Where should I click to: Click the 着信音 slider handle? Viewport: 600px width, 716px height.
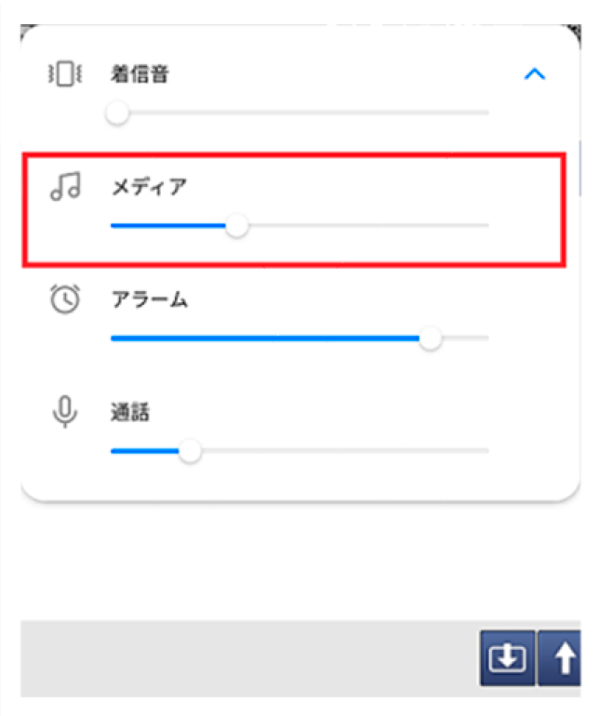click(x=117, y=112)
